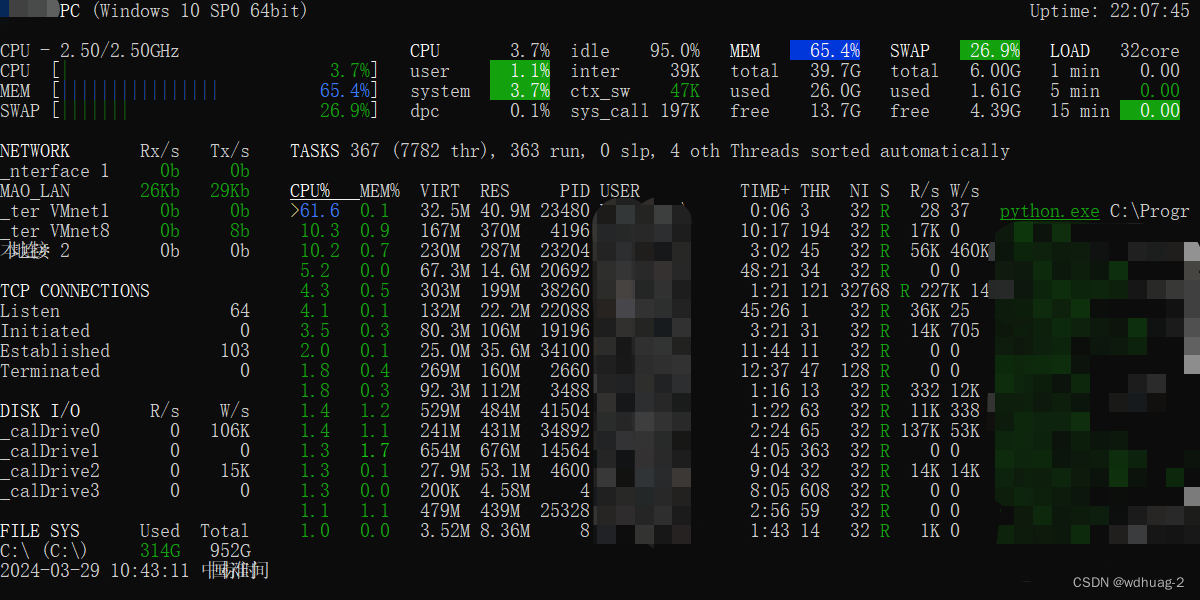Collapse the NETWORK section

[35, 150]
